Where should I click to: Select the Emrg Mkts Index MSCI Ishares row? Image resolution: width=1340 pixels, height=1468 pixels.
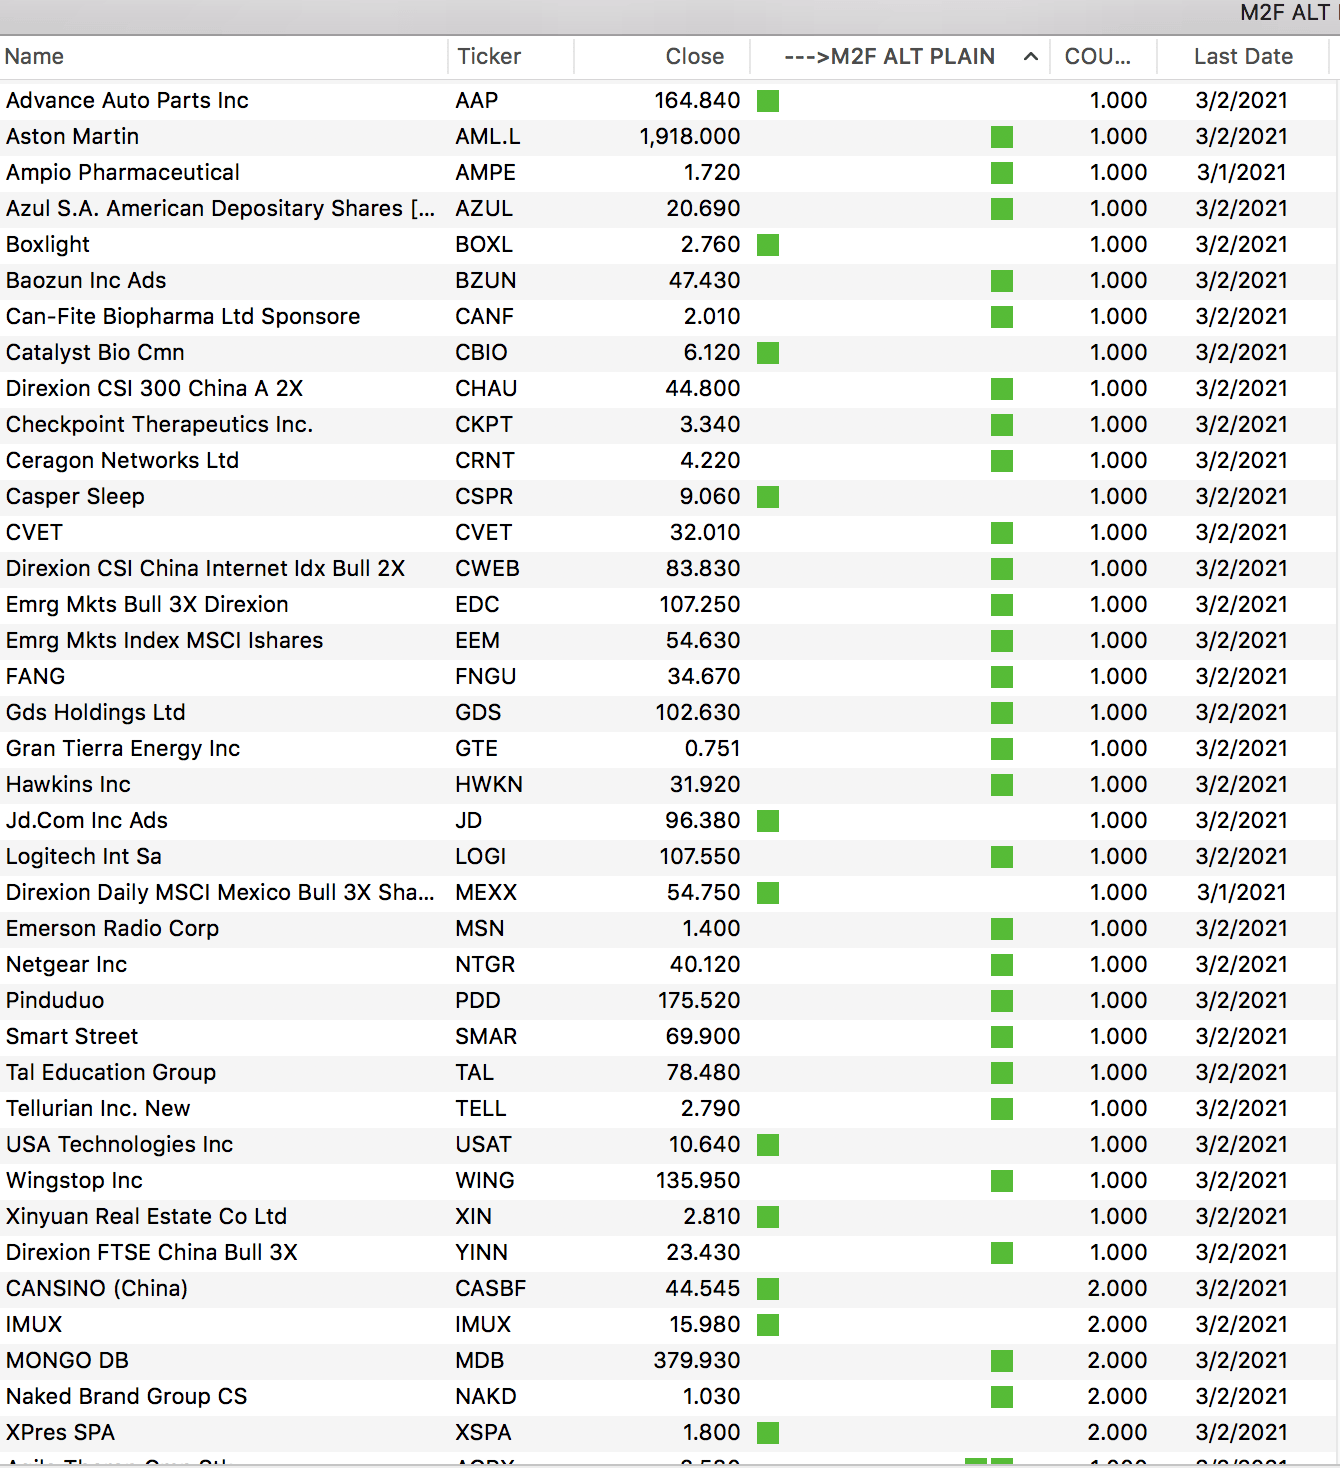click(x=668, y=641)
